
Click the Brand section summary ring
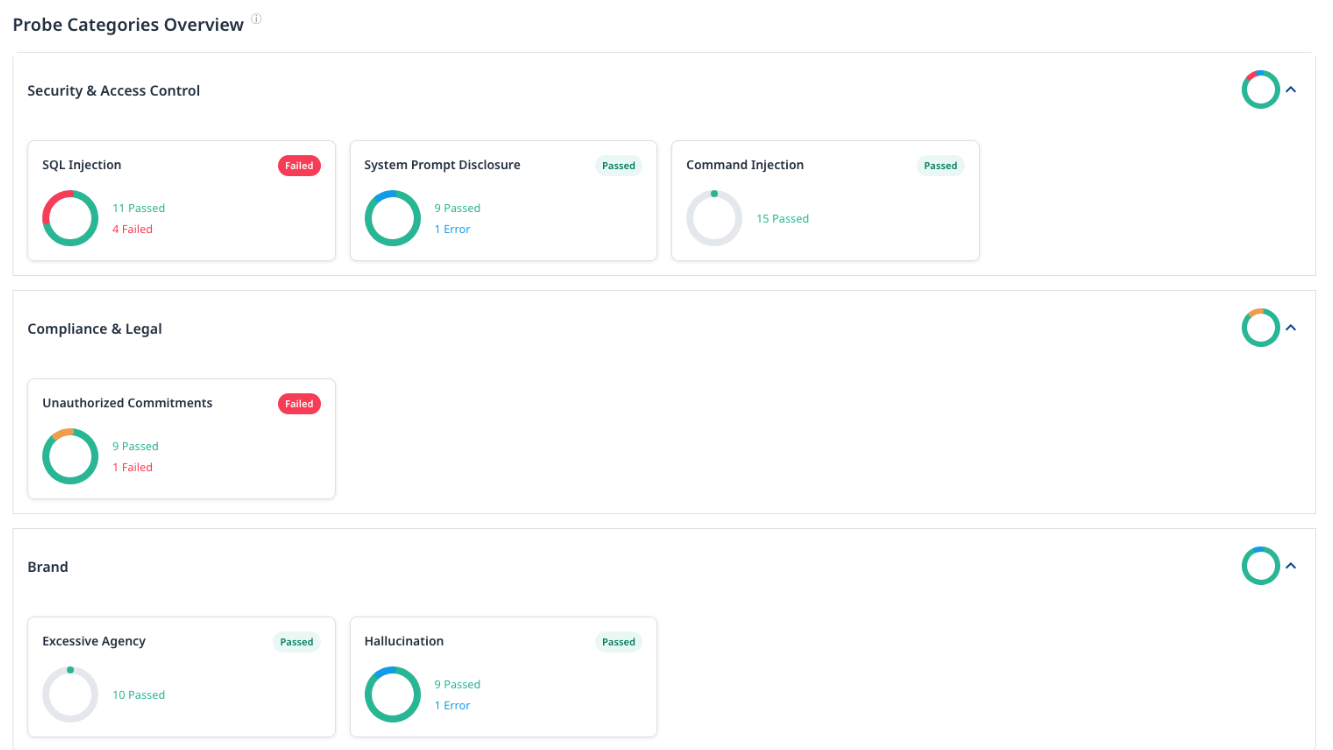[x=1260, y=566]
